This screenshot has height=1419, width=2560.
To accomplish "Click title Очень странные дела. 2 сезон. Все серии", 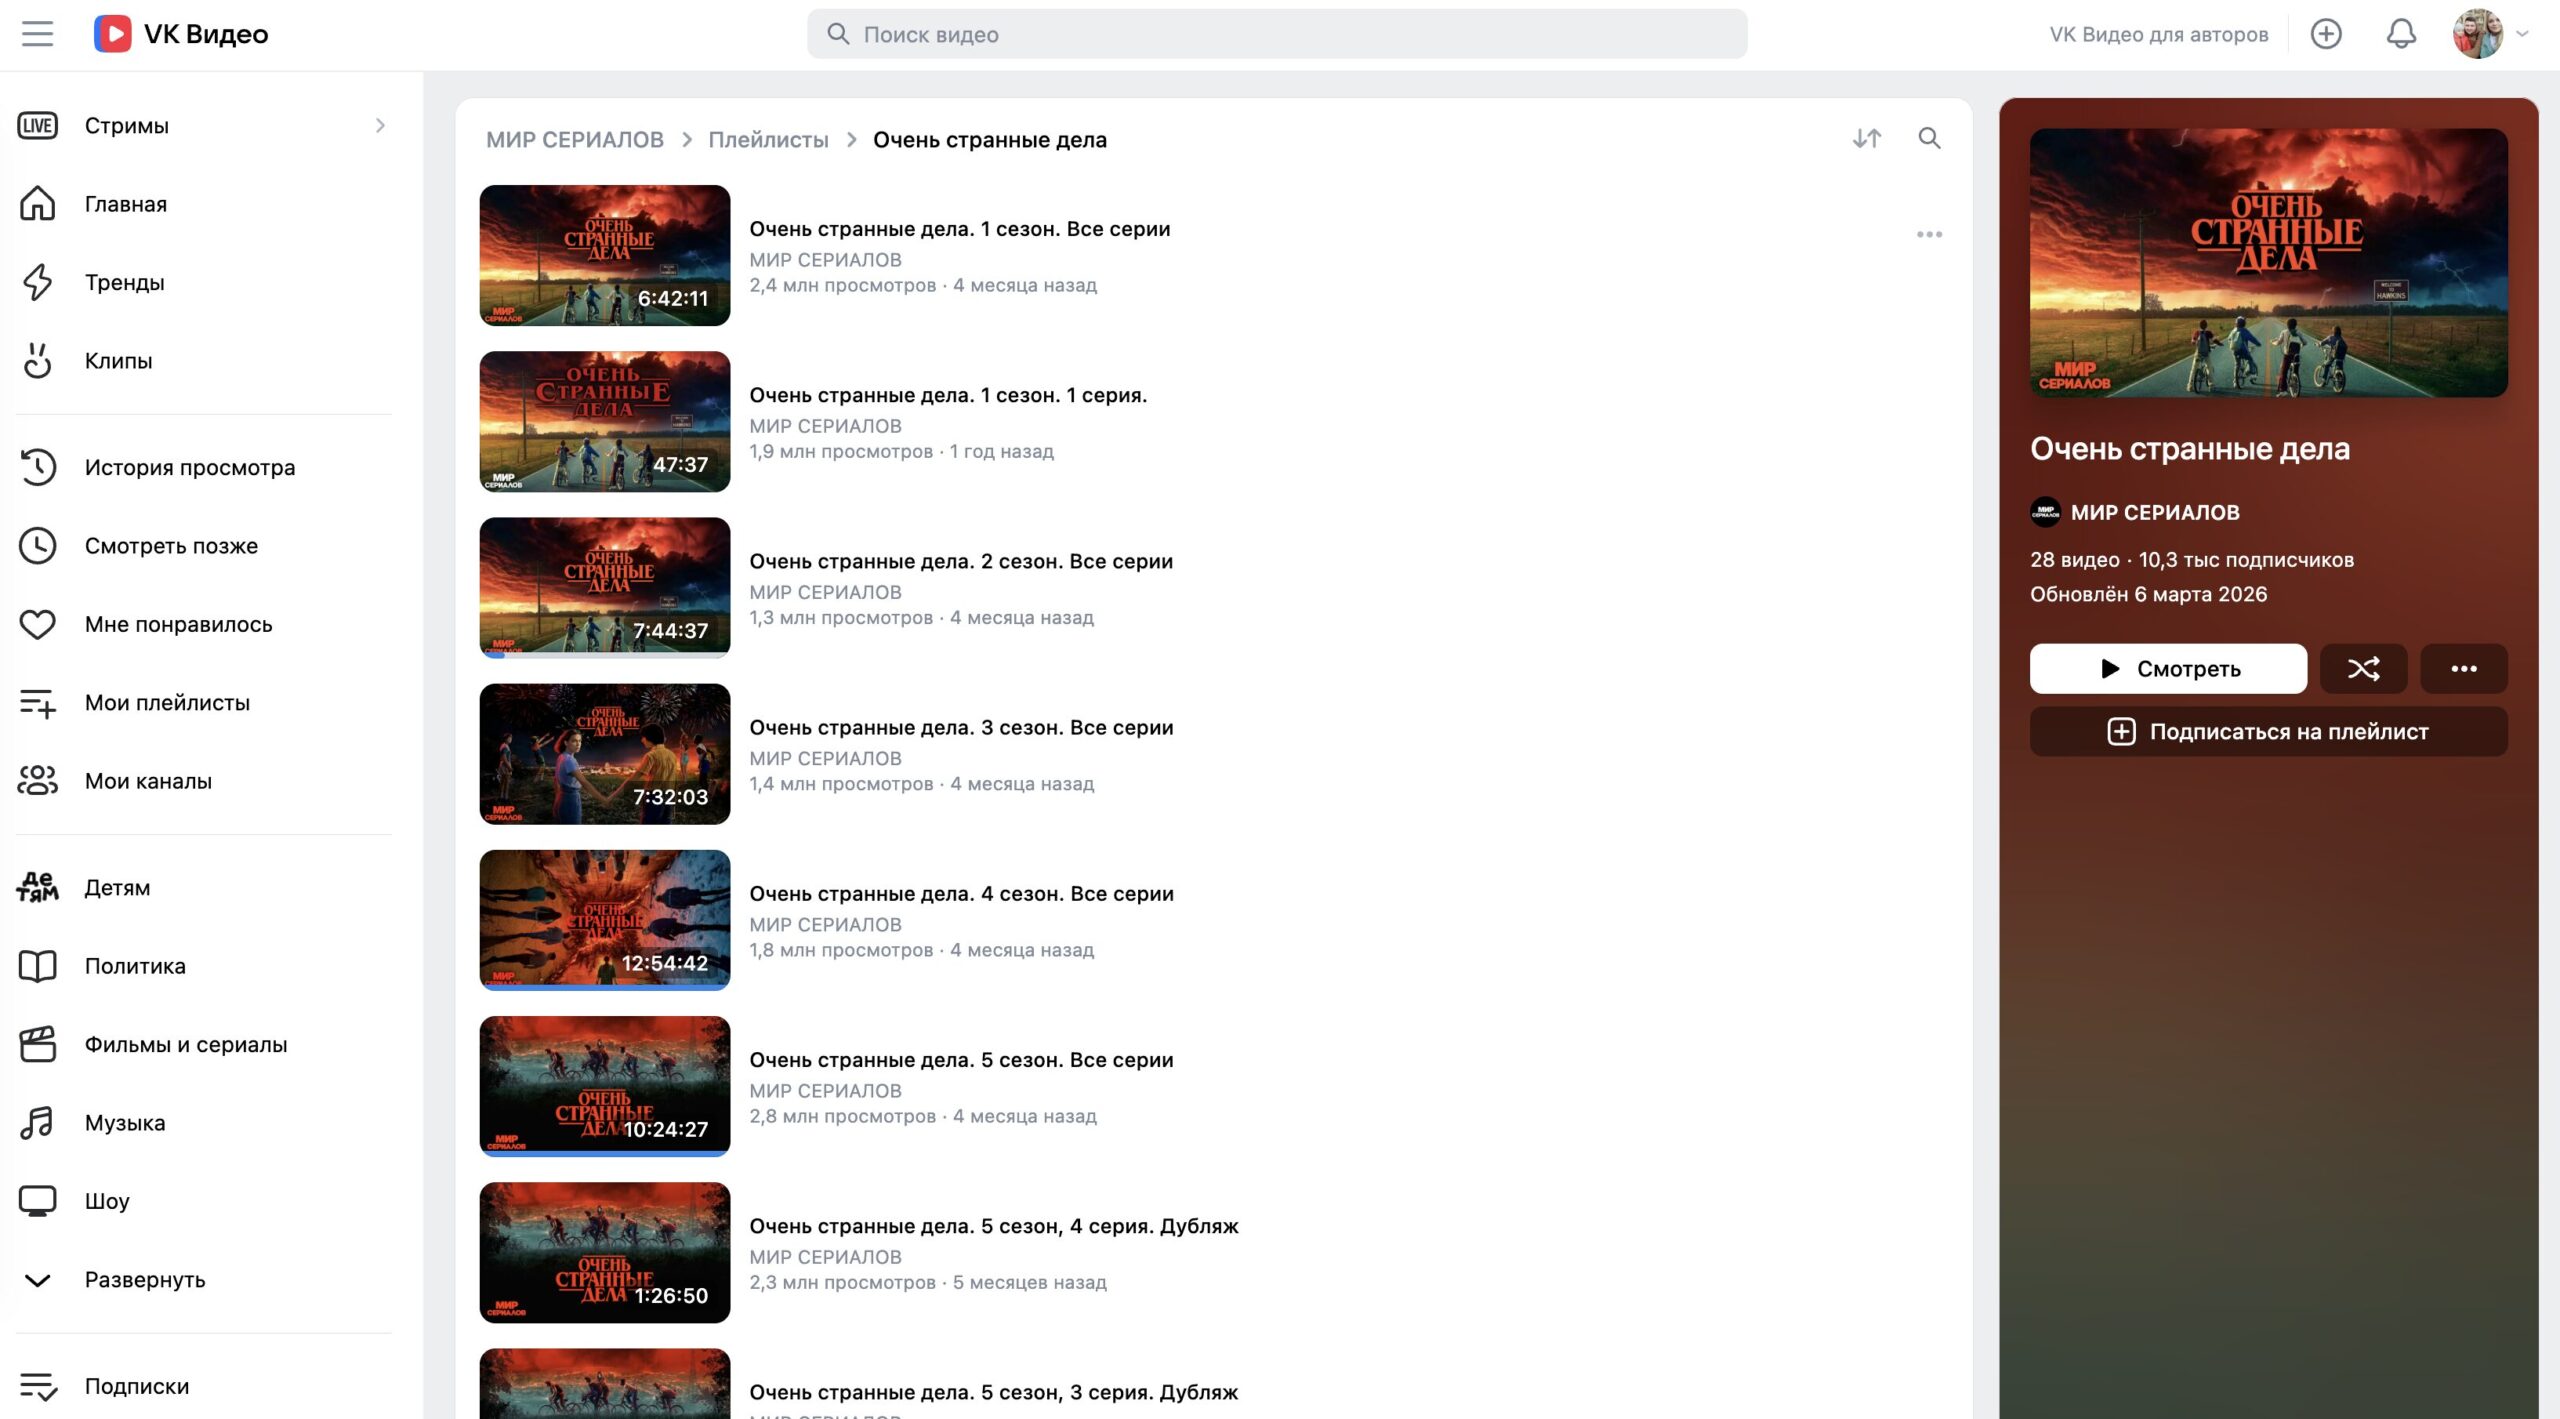I will coord(961,561).
